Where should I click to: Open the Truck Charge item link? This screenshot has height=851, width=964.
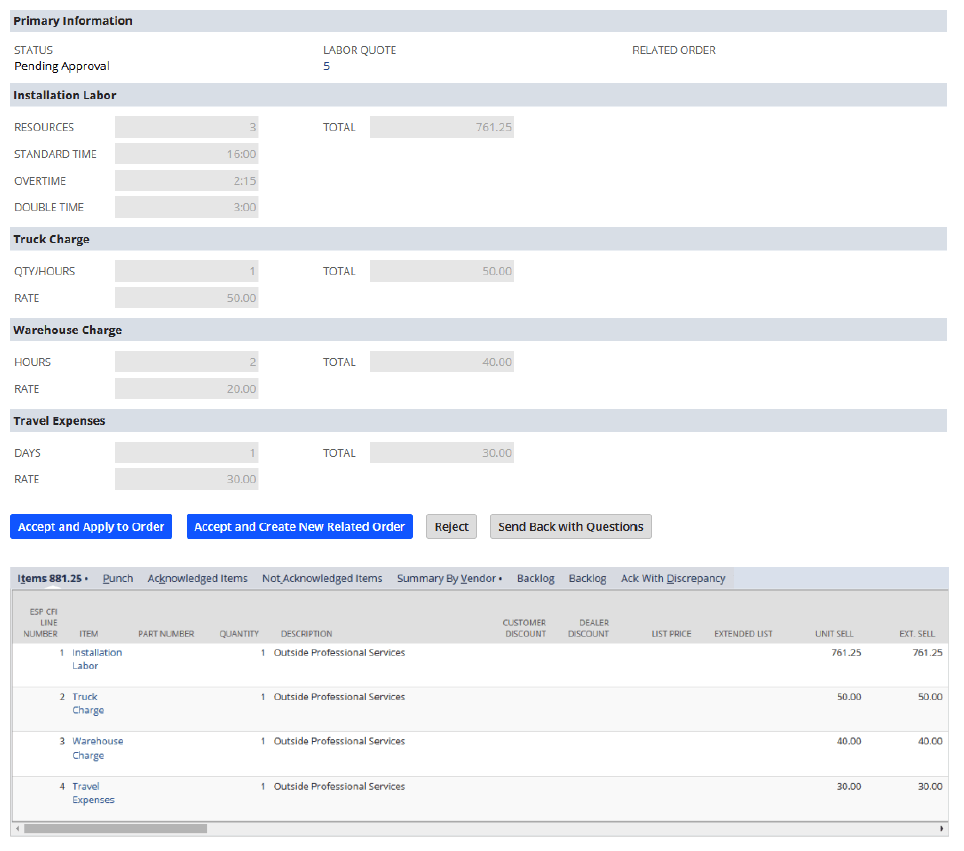coord(88,703)
